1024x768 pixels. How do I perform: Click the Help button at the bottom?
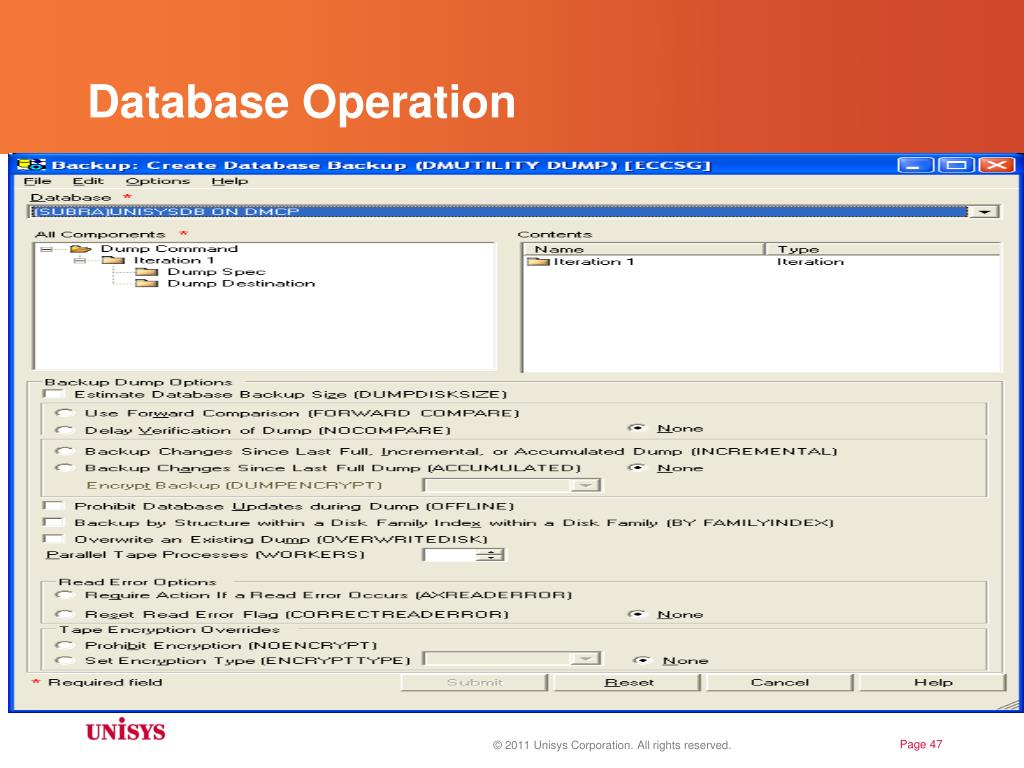click(x=933, y=682)
